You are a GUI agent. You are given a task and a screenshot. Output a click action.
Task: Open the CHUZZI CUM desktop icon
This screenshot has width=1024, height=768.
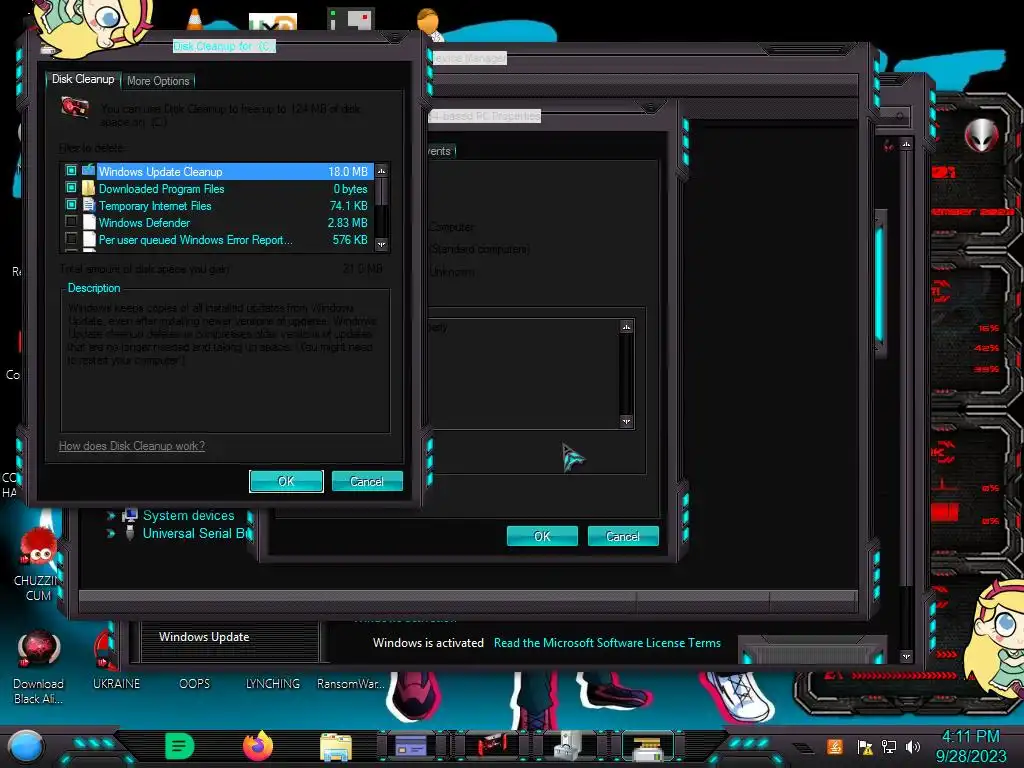point(38,564)
